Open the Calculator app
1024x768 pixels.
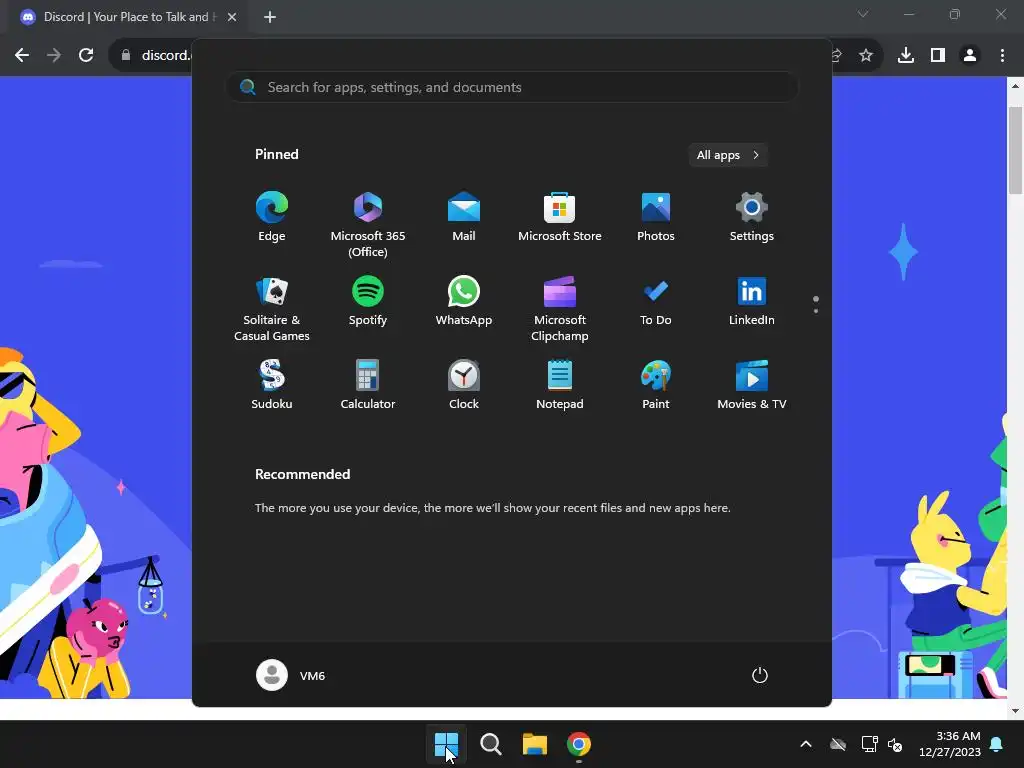[368, 385]
